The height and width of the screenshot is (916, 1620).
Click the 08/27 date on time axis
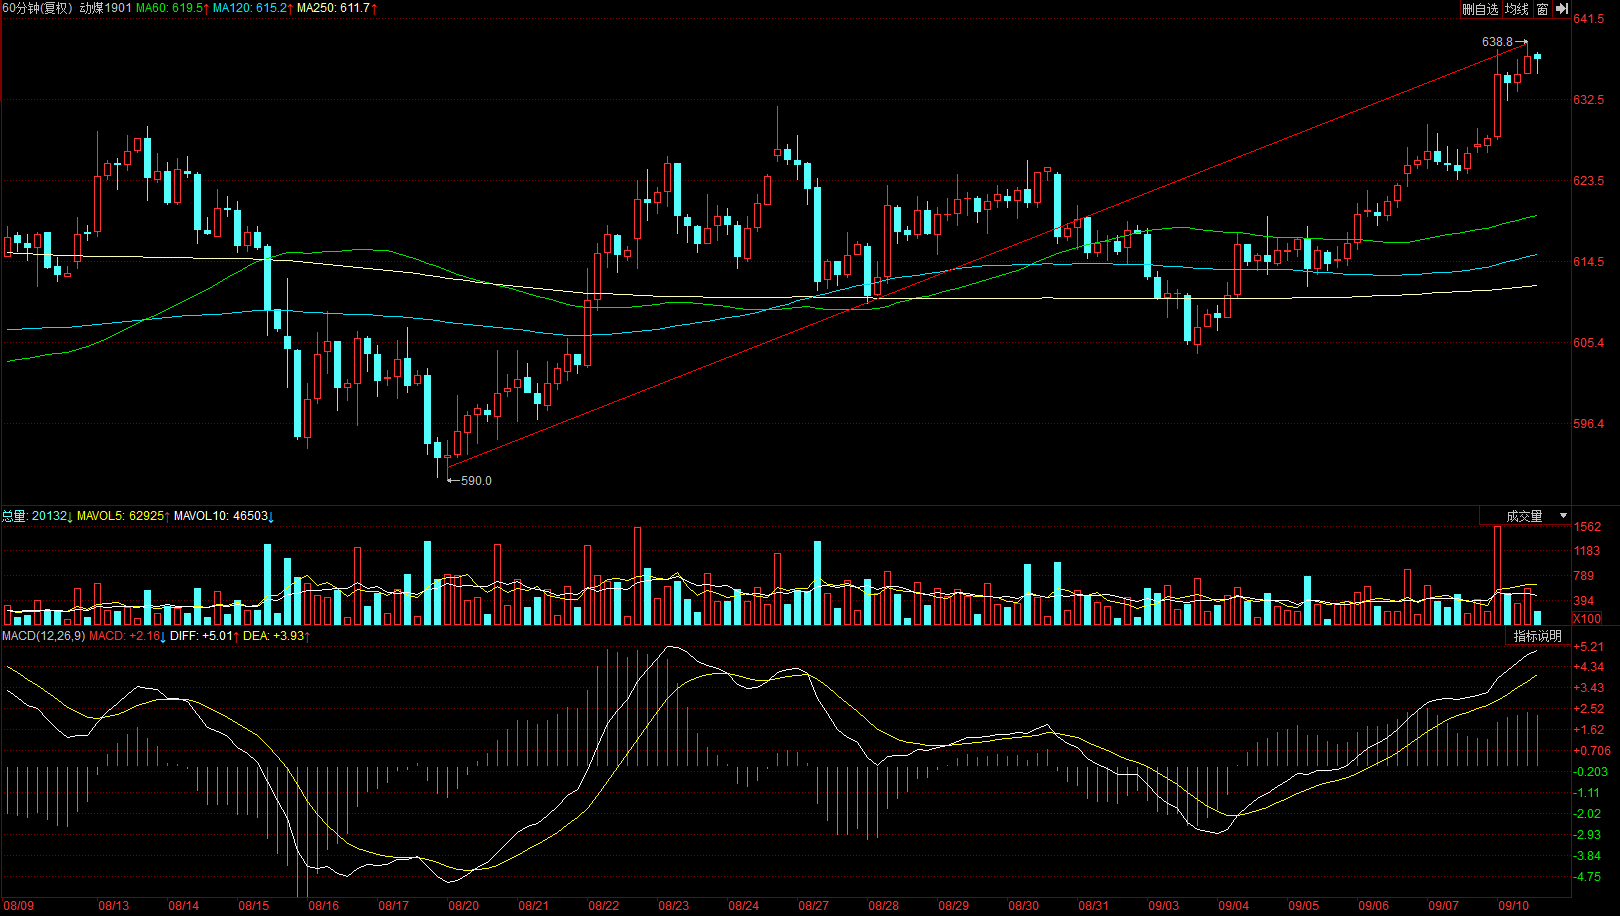813,906
